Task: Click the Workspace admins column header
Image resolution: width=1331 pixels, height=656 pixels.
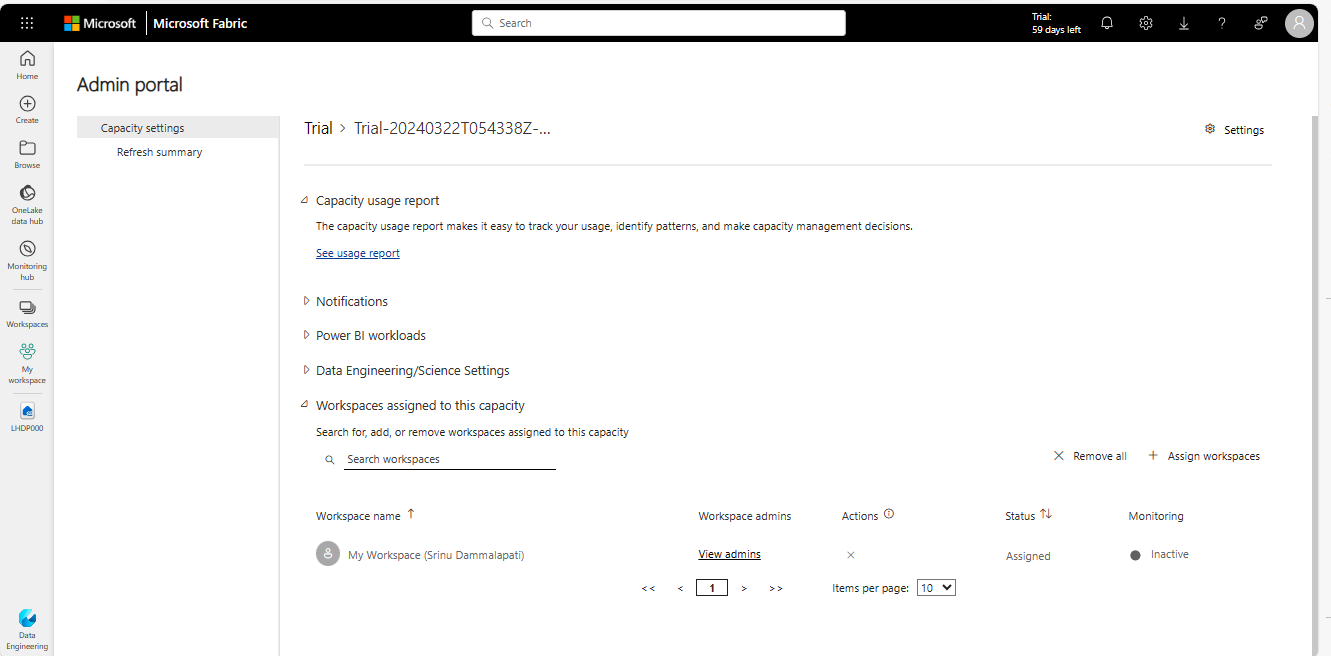Action: coord(744,516)
